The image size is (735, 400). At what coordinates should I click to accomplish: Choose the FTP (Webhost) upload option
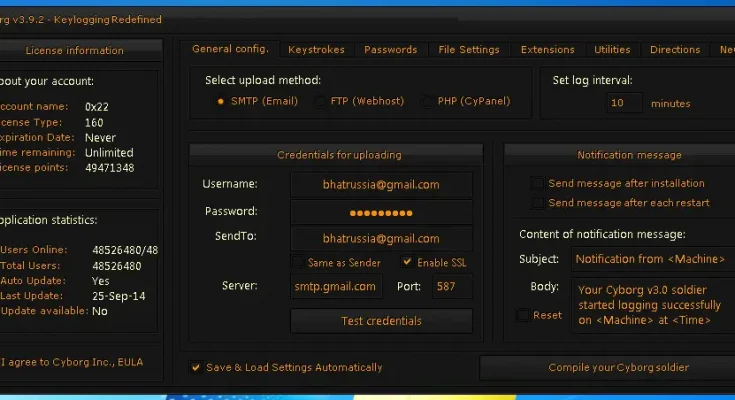[320, 101]
